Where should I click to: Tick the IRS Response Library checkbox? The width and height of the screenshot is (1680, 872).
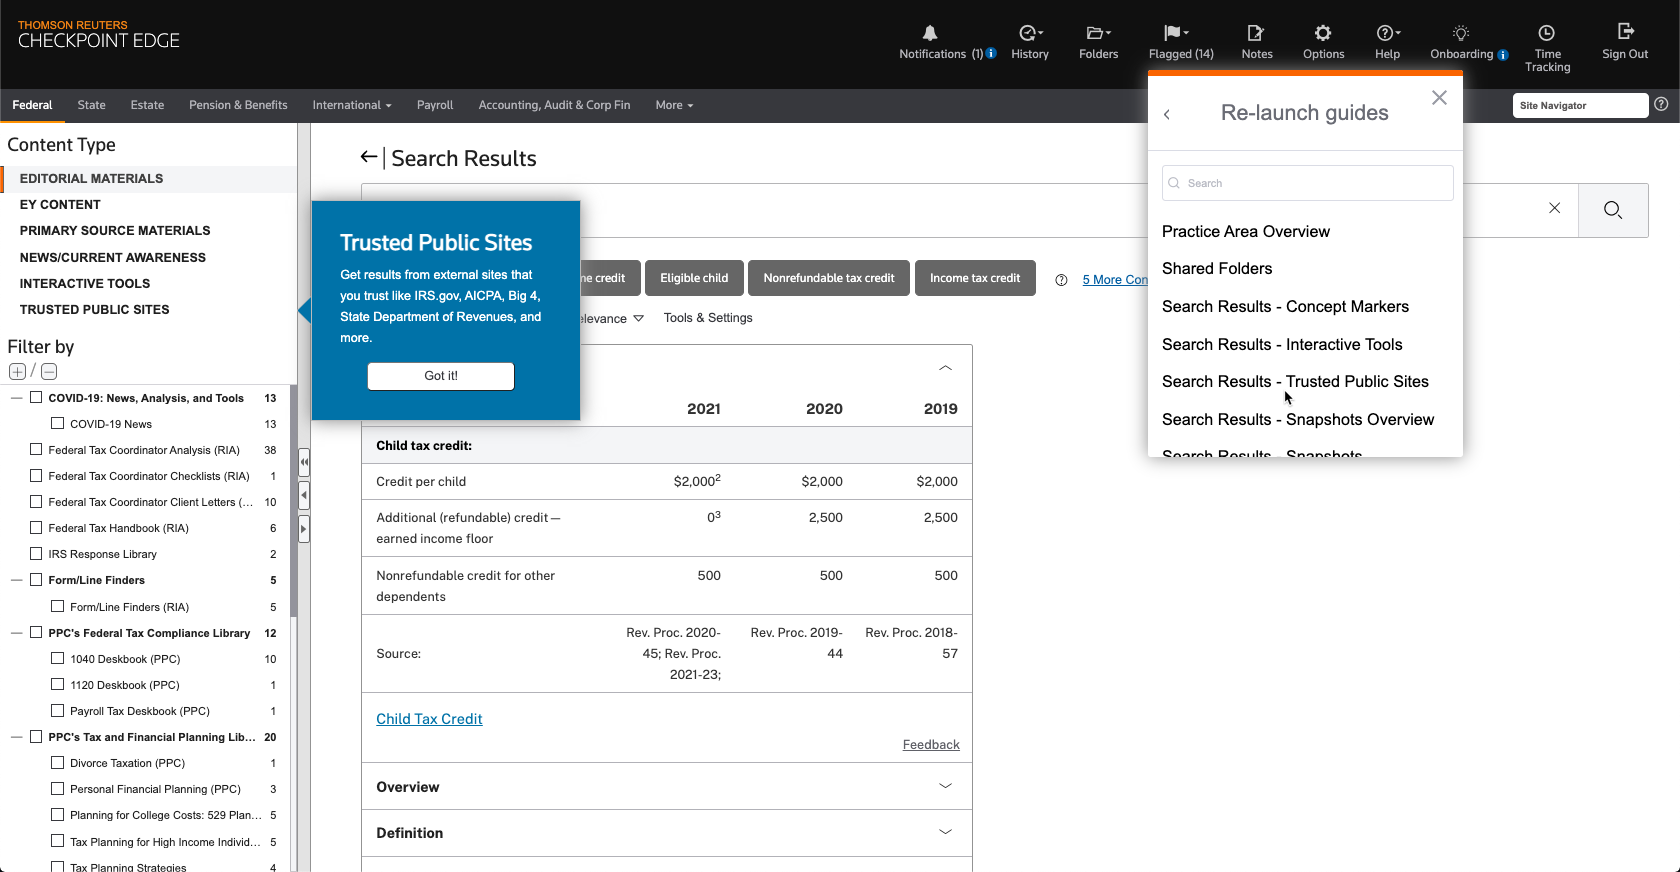coord(36,554)
